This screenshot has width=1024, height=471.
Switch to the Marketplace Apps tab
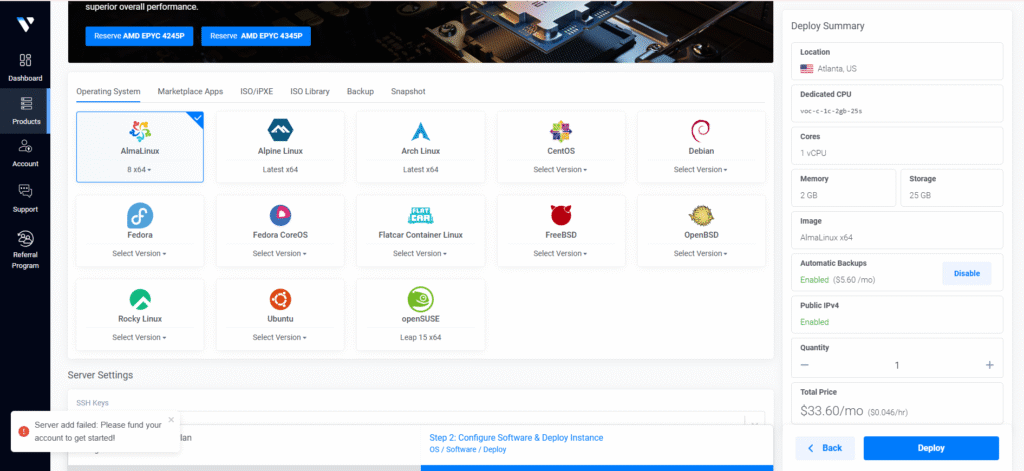point(190,91)
